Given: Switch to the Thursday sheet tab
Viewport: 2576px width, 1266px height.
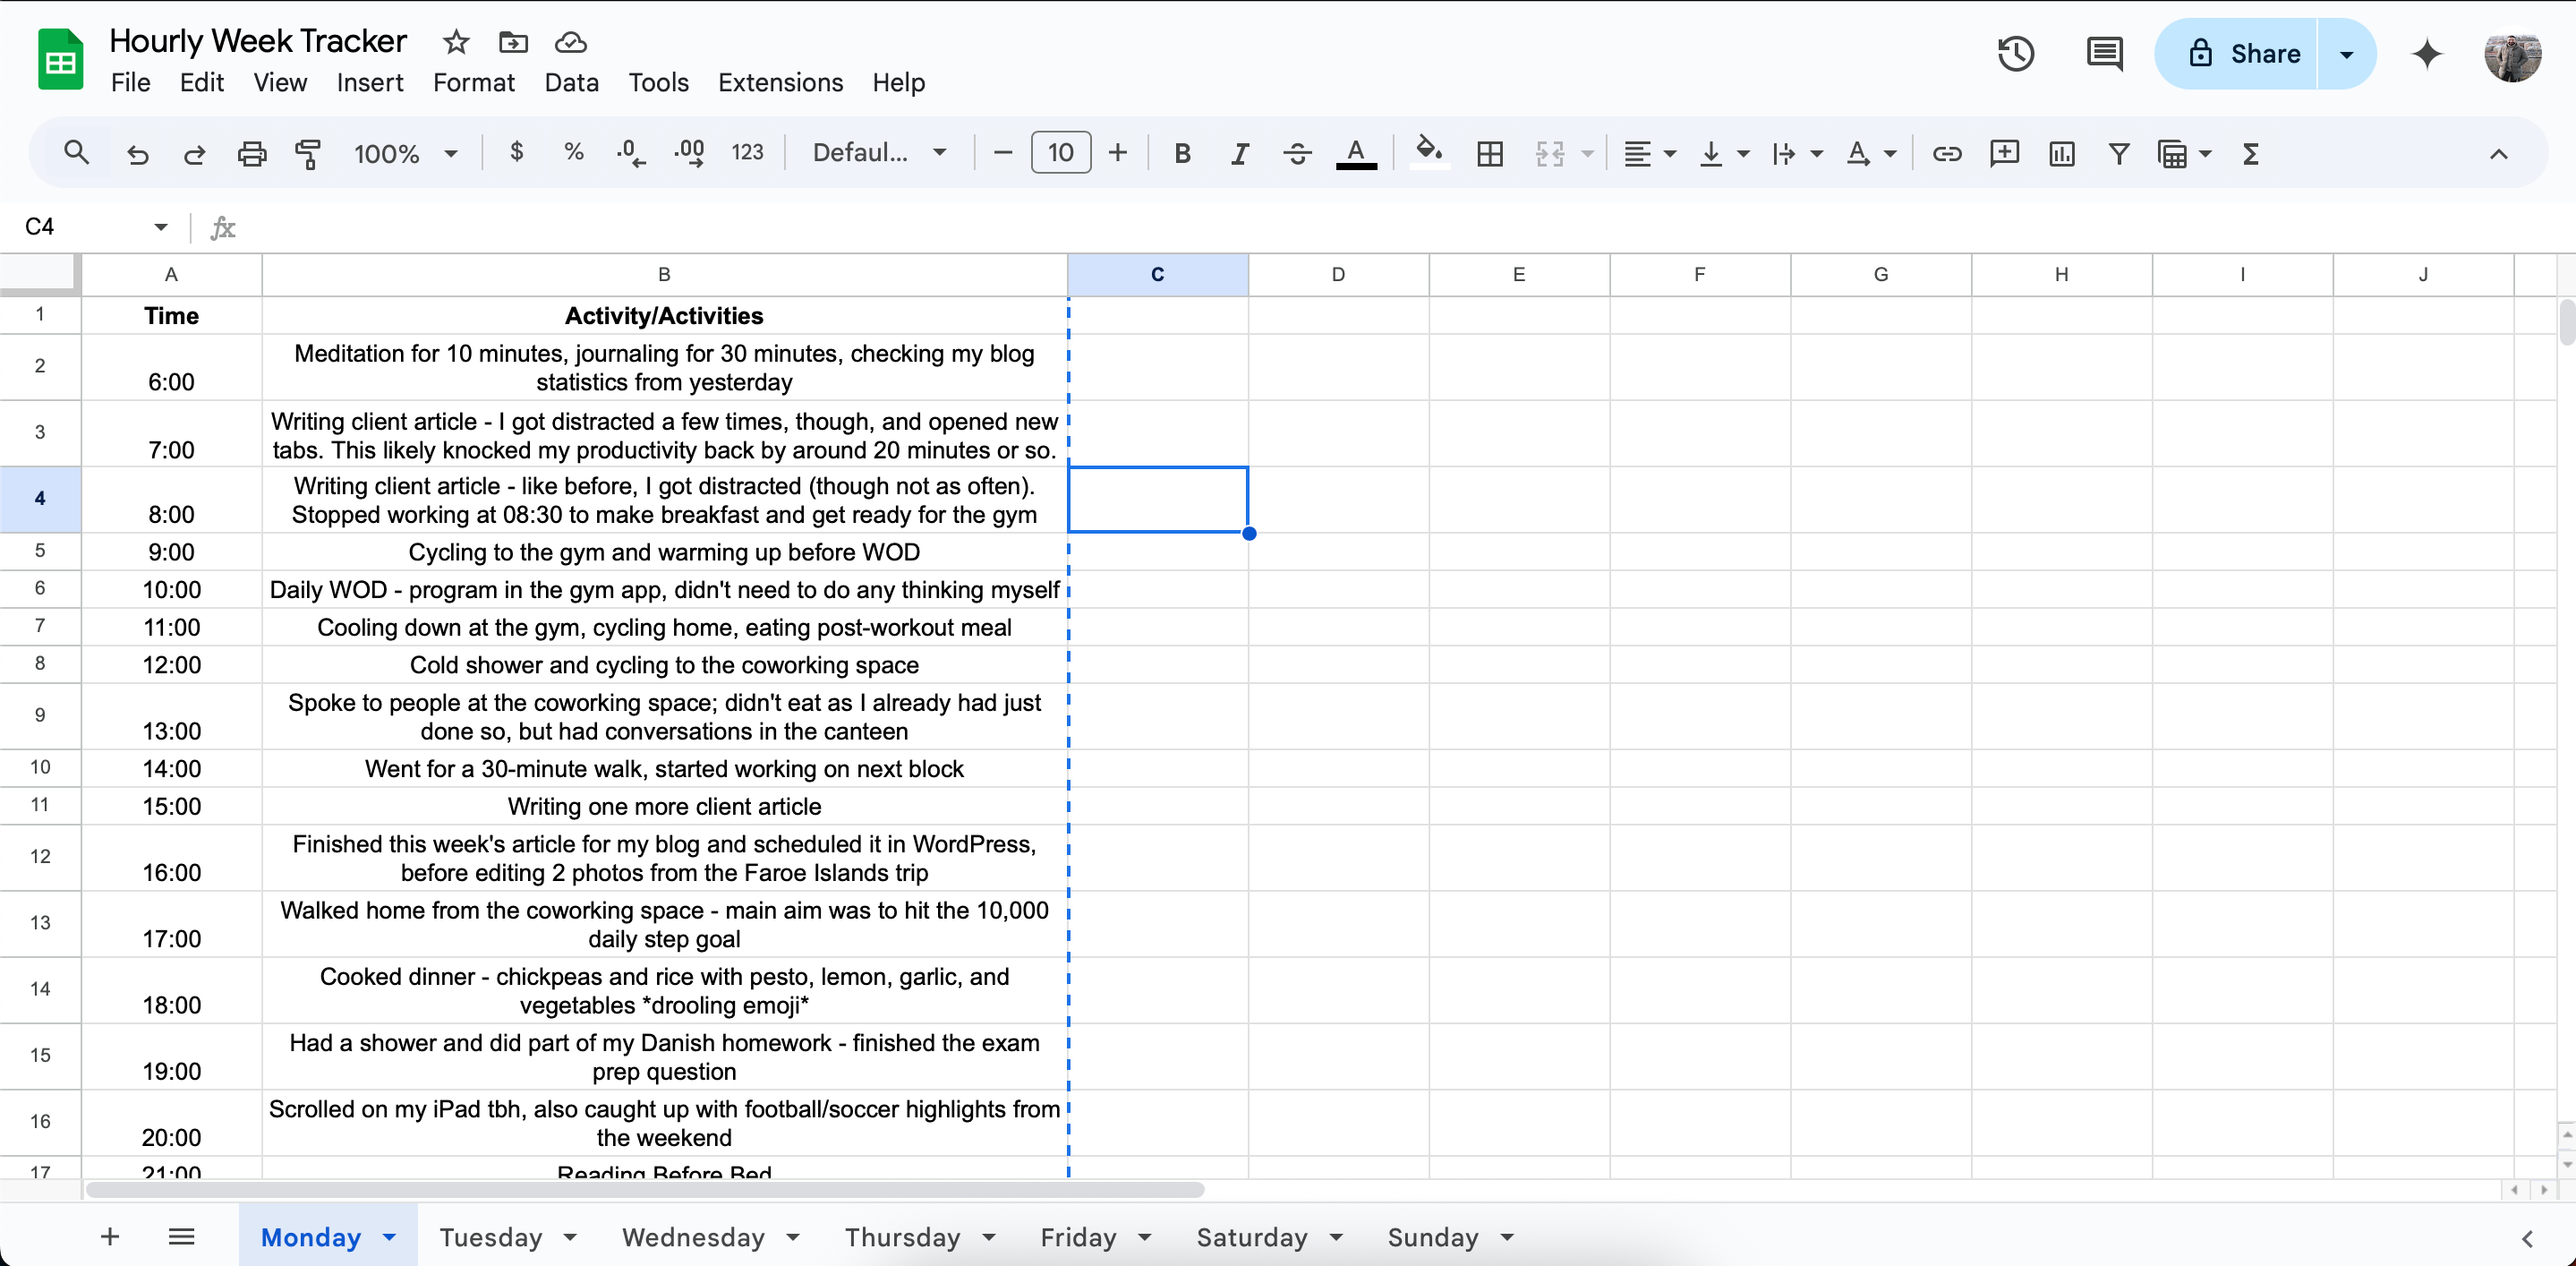Looking at the screenshot, I should tap(902, 1237).
